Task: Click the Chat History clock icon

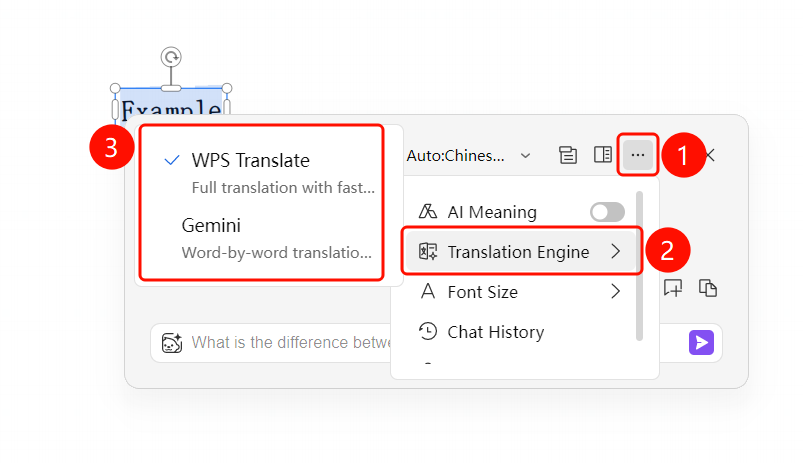Action: pyautogui.click(x=428, y=331)
